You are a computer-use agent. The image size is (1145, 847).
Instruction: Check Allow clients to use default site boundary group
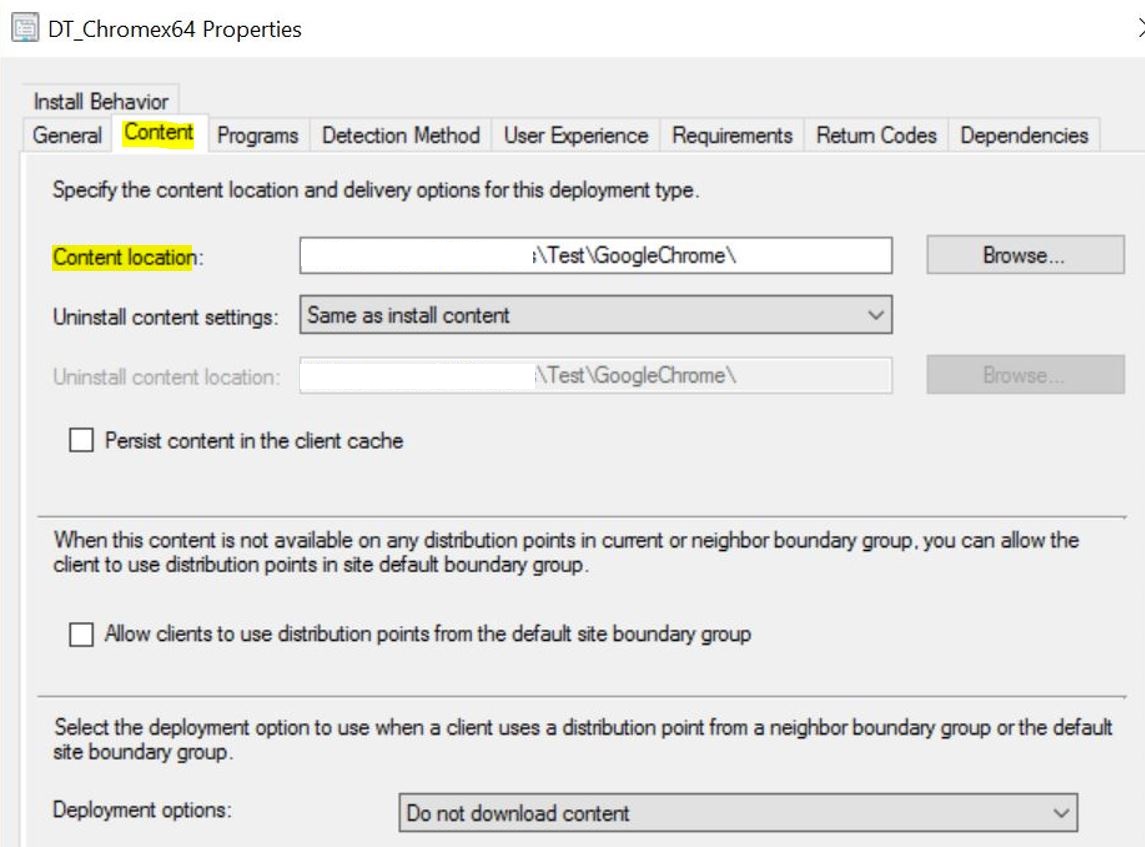click(81, 634)
